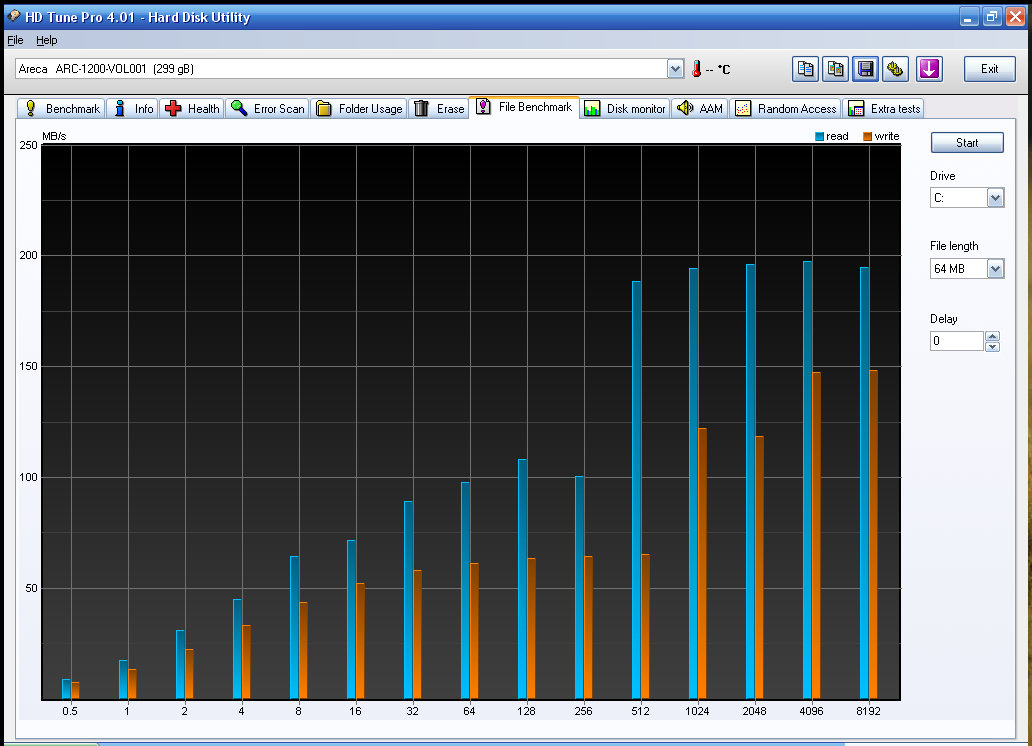The height and width of the screenshot is (746, 1032).
Task: Increase Delay value with up arrow
Action: pos(992,337)
